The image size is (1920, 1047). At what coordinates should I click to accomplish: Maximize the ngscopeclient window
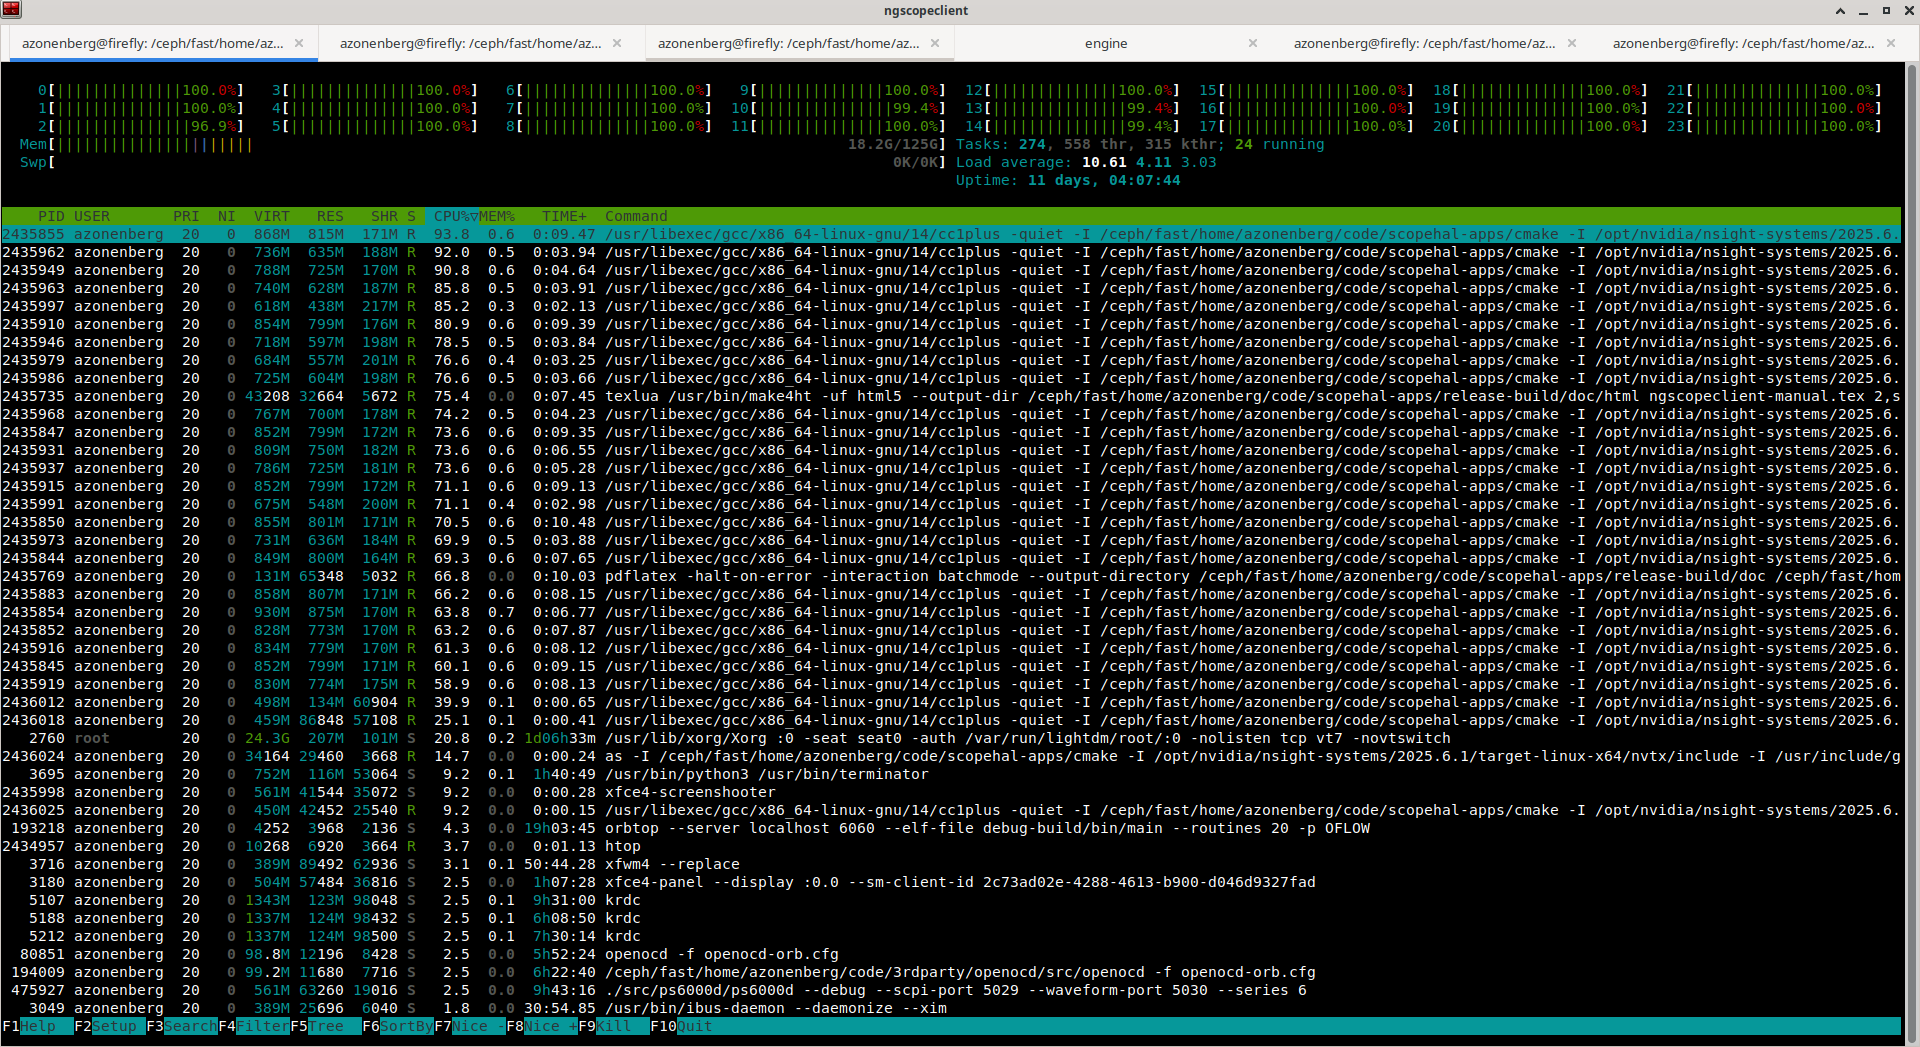point(1886,11)
